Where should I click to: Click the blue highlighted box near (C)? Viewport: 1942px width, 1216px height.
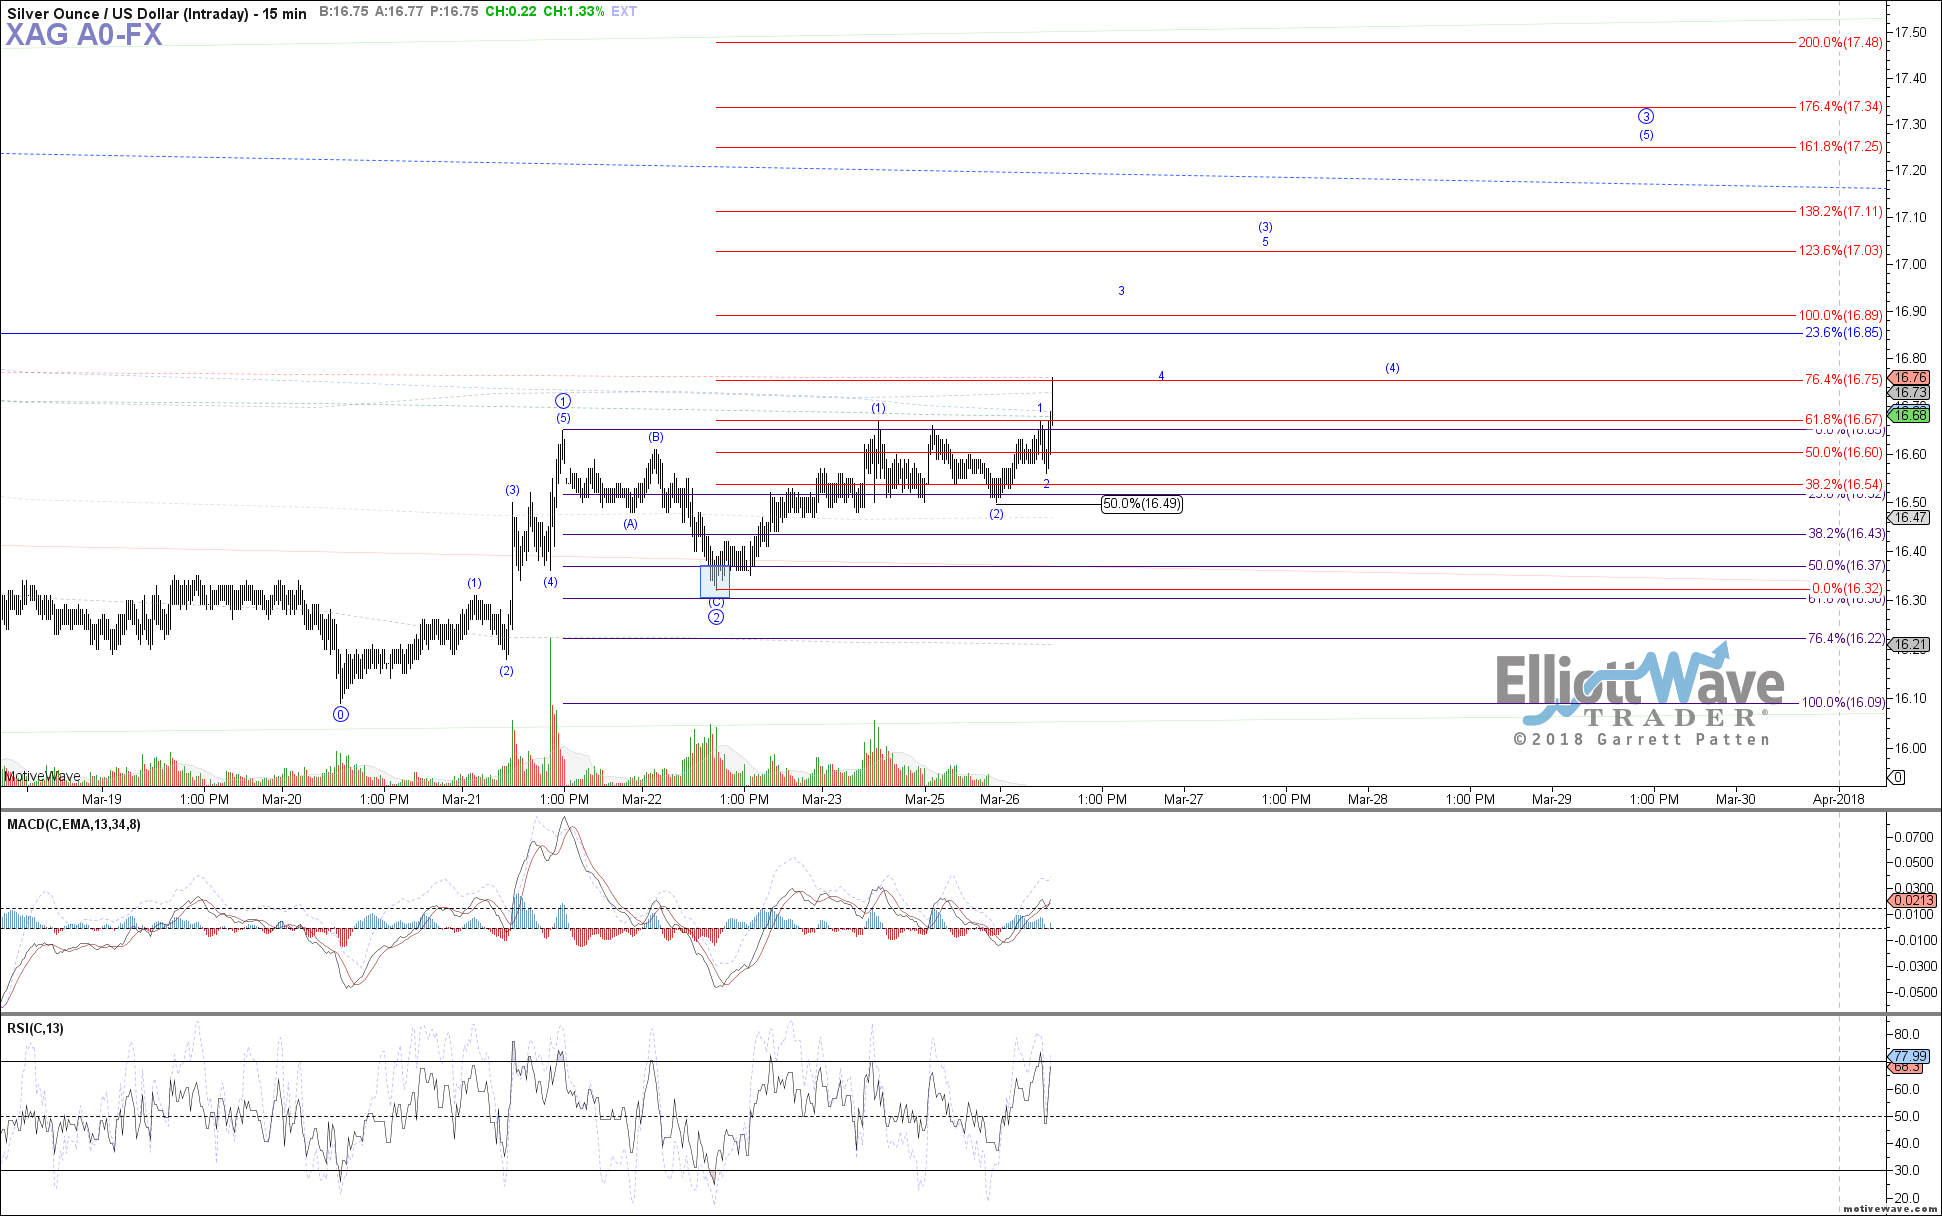pyautogui.click(x=714, y=581)
